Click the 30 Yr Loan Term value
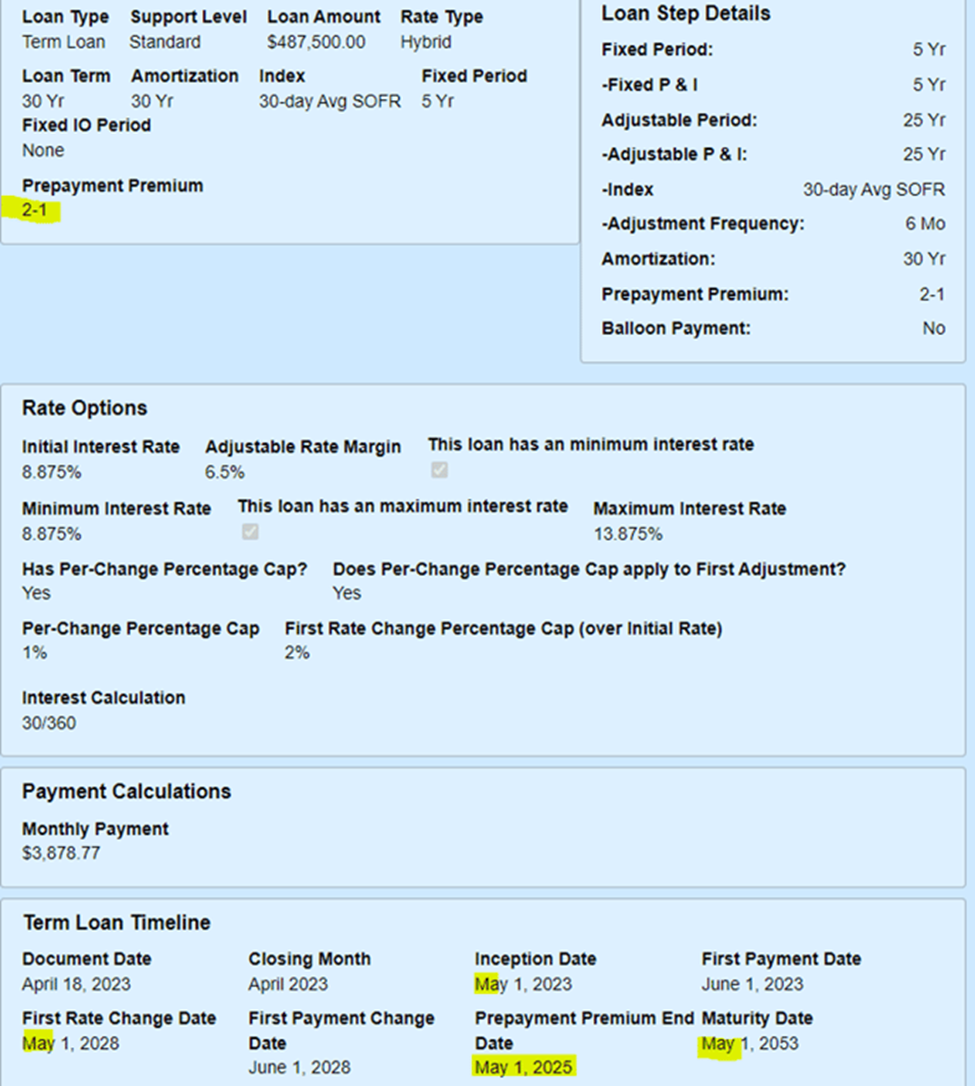The height and width of the screenshot is (1086, 975). 43,101
